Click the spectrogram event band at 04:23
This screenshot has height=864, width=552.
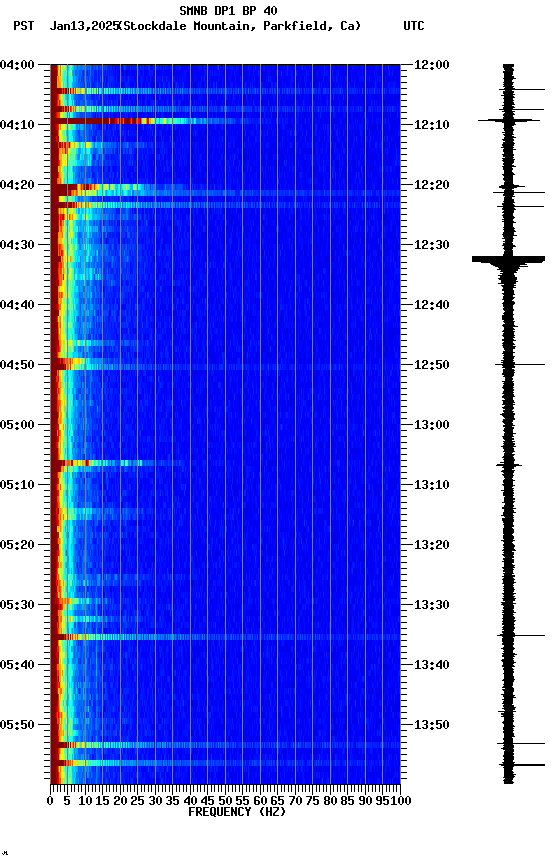(225, 205)
